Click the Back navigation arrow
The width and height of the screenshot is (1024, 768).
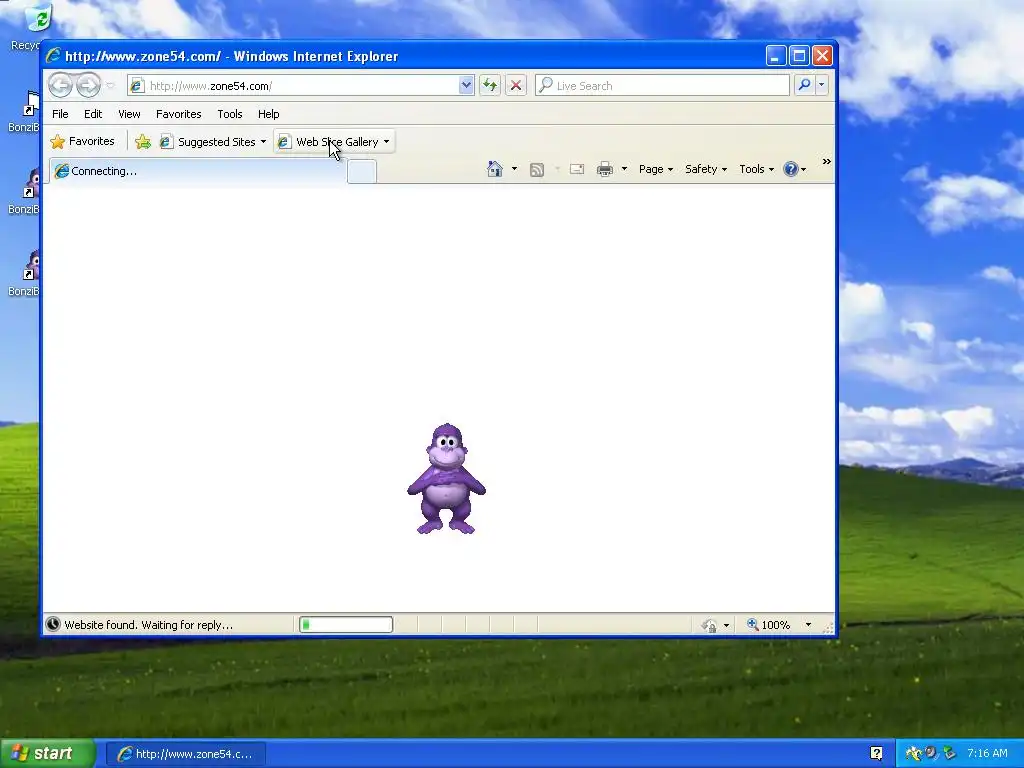pos(60,85)
